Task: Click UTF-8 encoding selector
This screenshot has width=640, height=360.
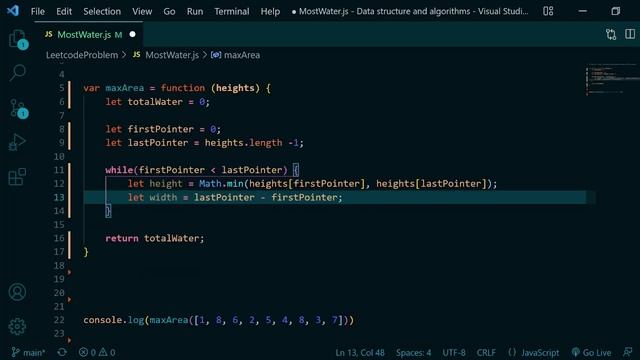Action: [454, 352]
